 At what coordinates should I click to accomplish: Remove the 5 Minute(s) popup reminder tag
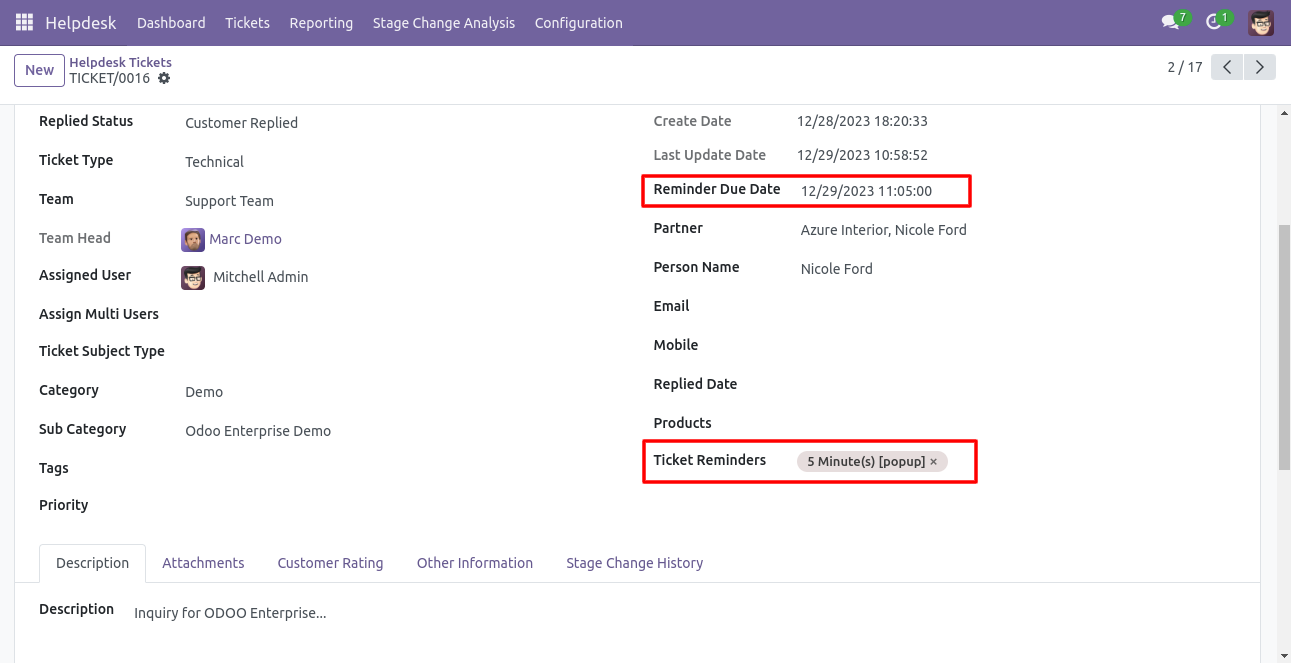(934, 461)
